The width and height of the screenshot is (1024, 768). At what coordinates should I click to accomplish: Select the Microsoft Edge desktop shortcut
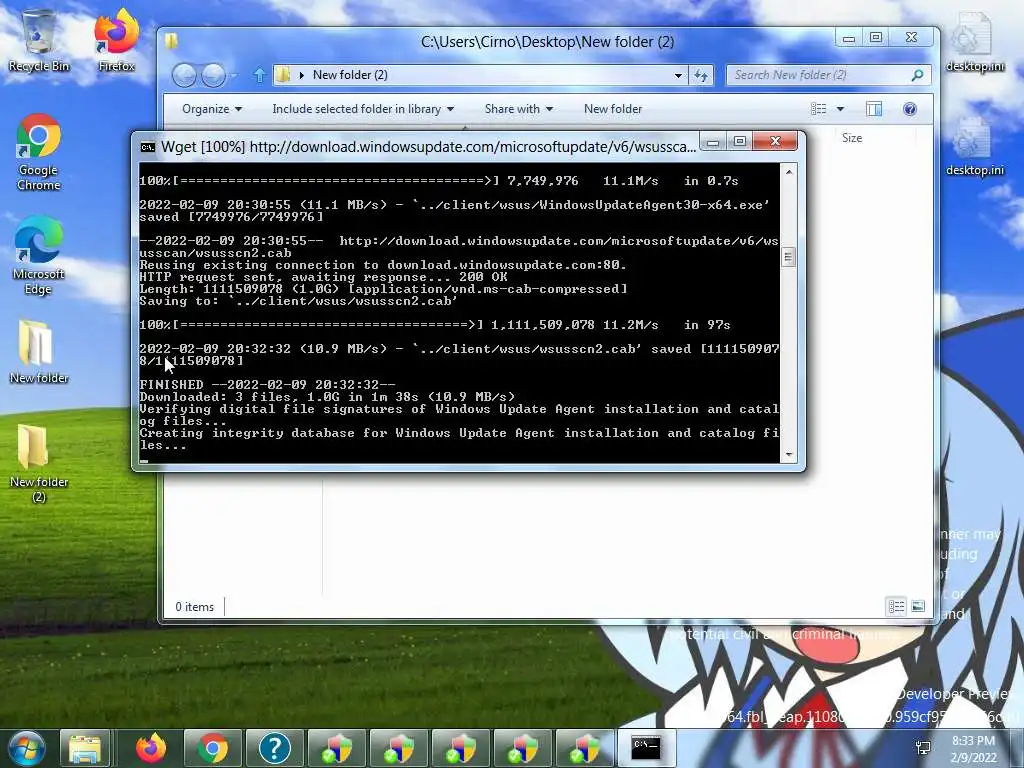point(39,256)
